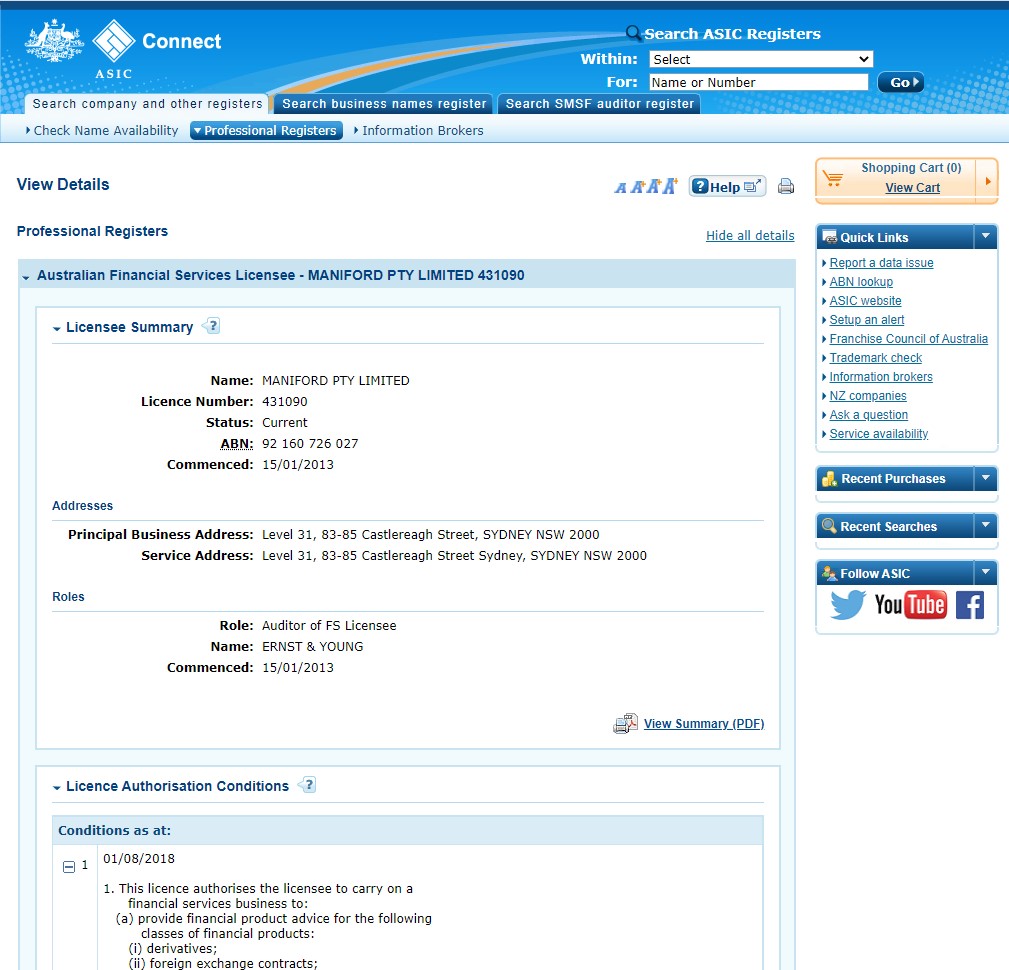Open the Help button
Image resolution: width=1009 pixels, height=970 pixels.
[727, 187]
